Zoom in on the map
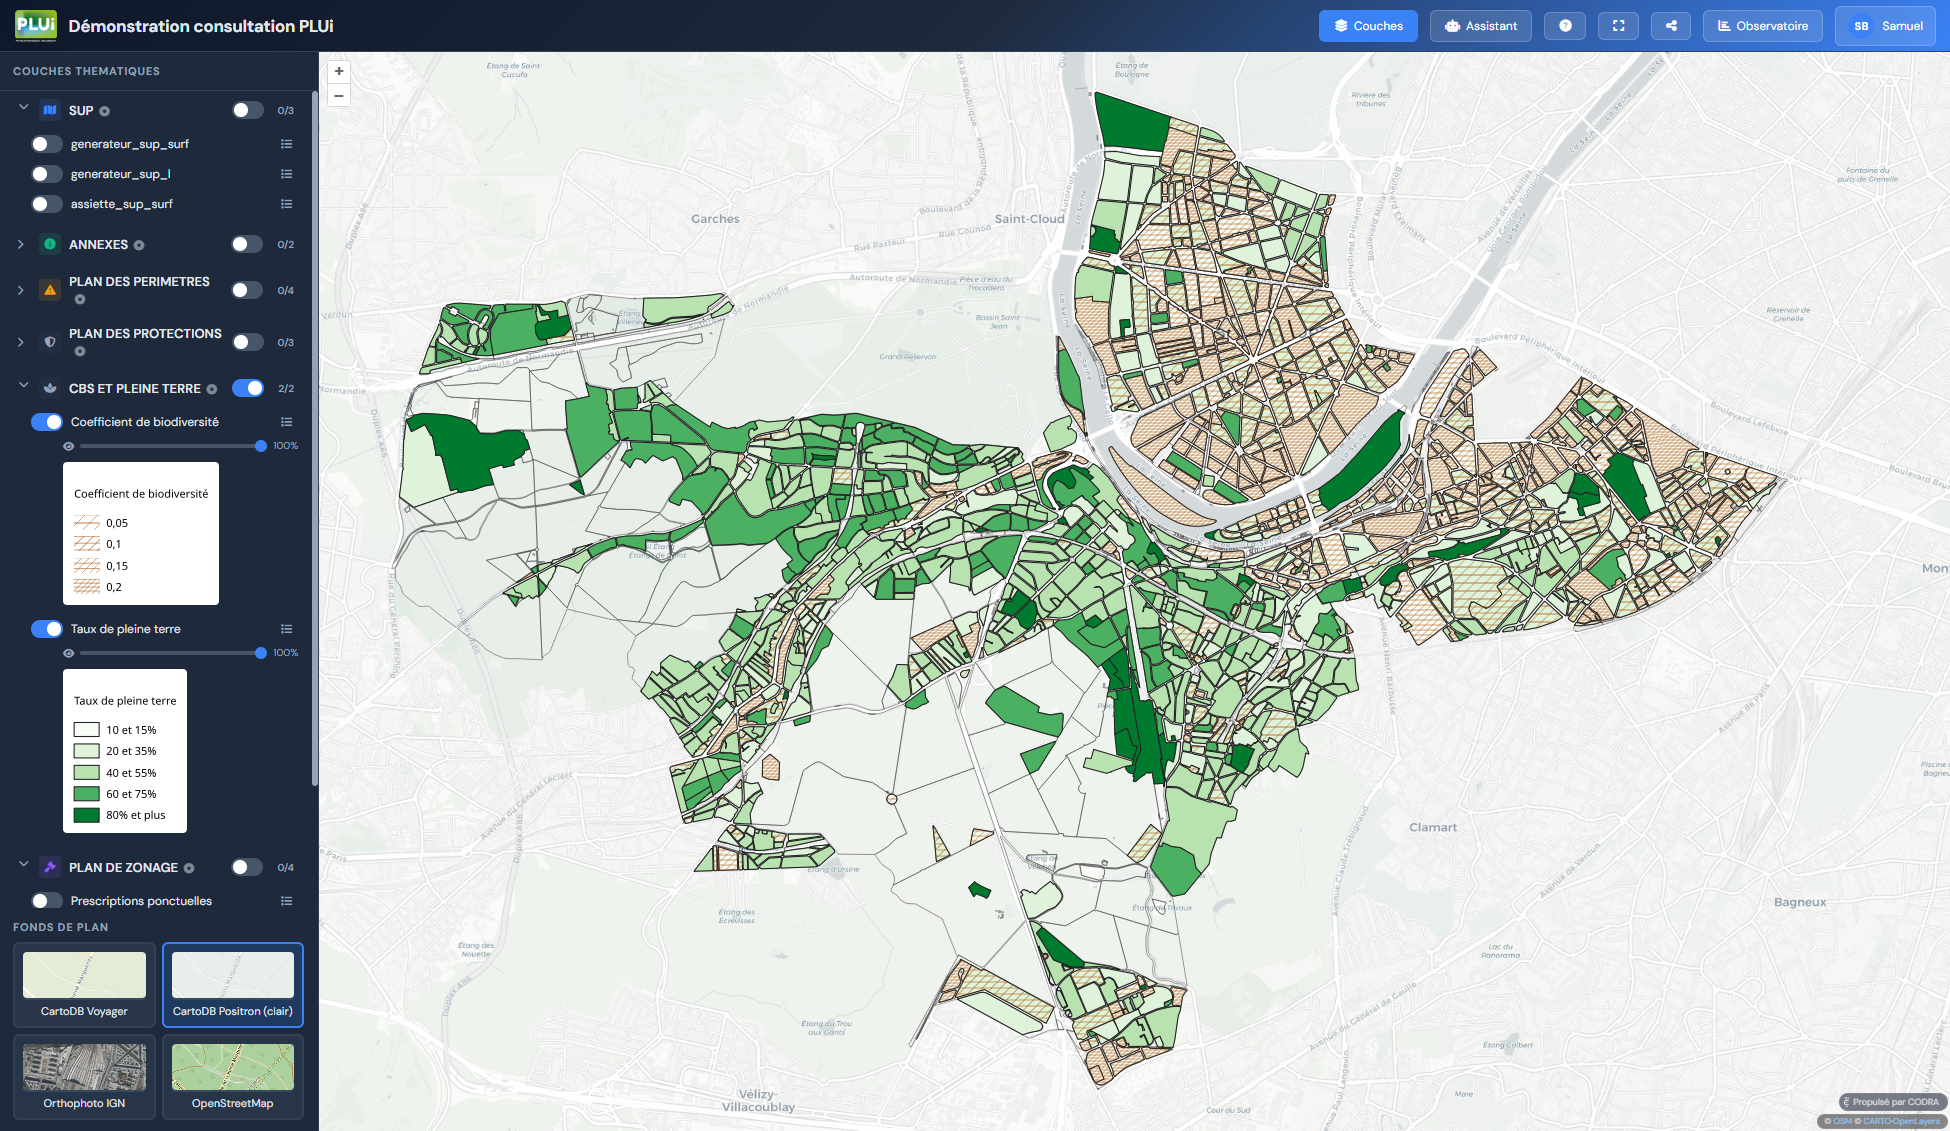Viewport: 1950px width, 1131px height. pyautogui.click(x=339, y=71)
